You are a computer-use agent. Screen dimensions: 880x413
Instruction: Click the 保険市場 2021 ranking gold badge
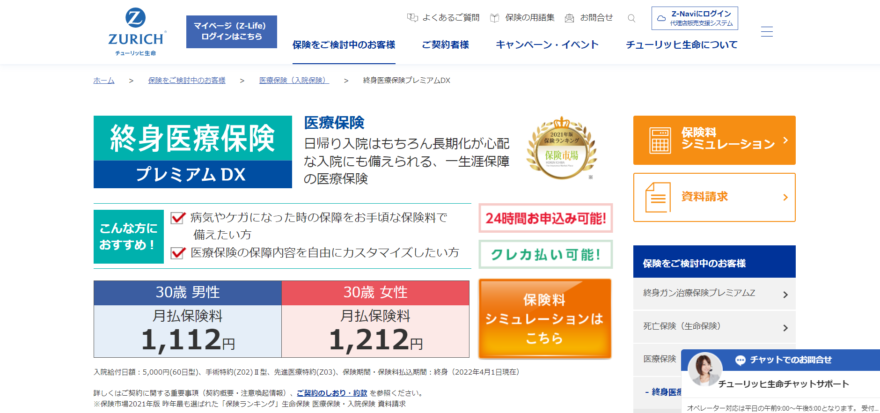coord(562,148)
